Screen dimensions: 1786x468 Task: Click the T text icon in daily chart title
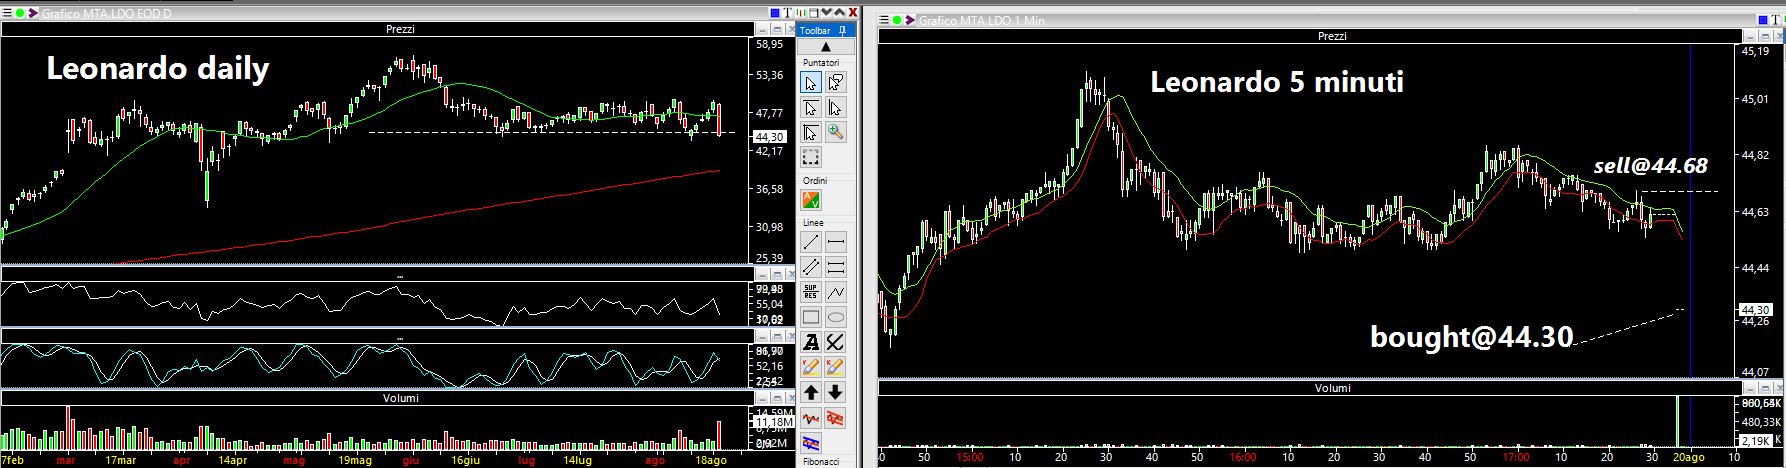[787, 13]
